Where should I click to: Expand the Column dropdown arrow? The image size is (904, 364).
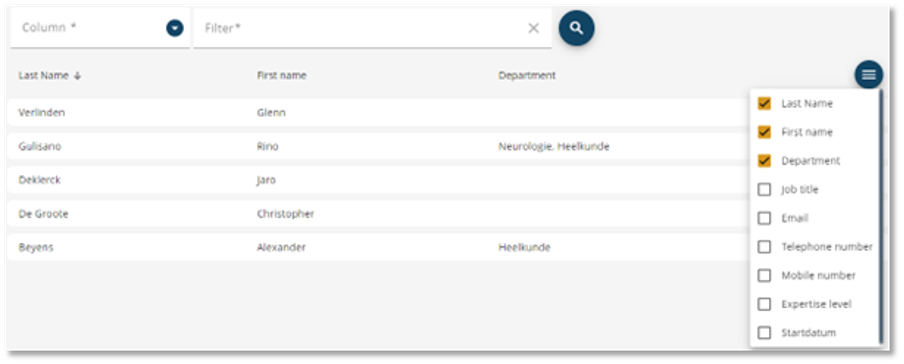click(x=175, y=28)
